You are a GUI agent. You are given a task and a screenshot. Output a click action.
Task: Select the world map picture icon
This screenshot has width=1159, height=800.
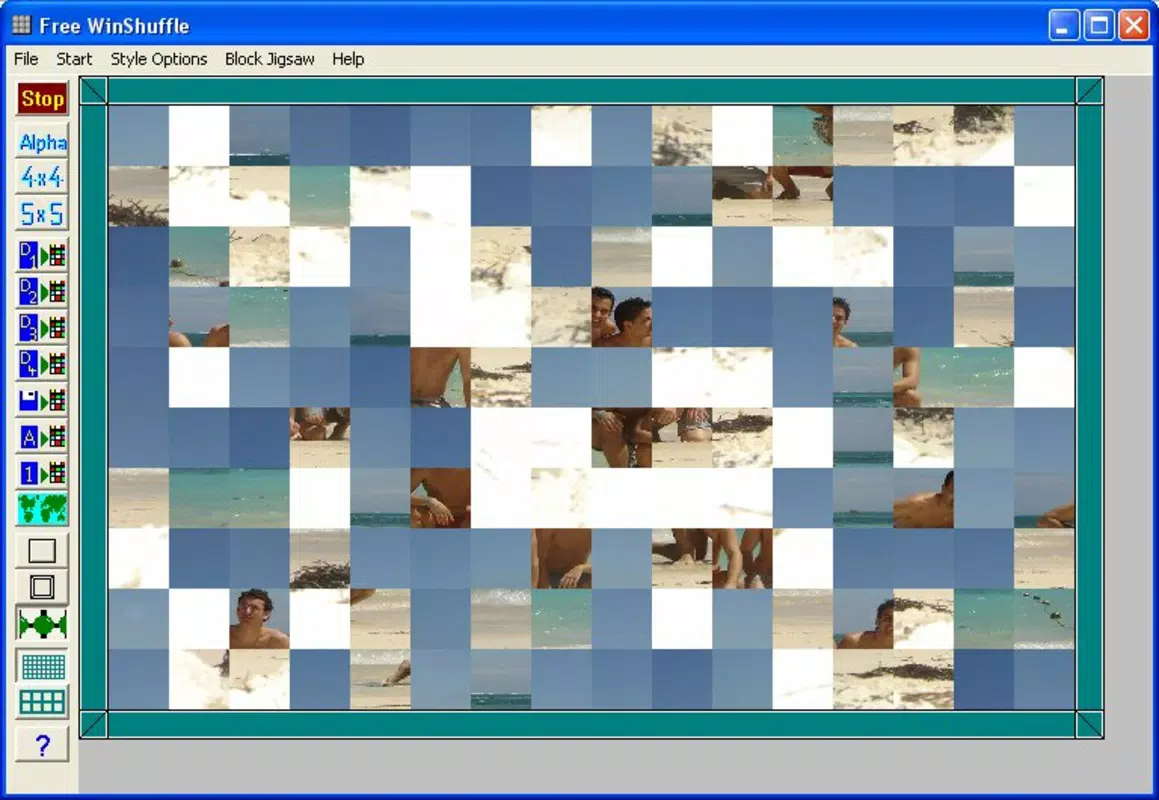[42, 509]
